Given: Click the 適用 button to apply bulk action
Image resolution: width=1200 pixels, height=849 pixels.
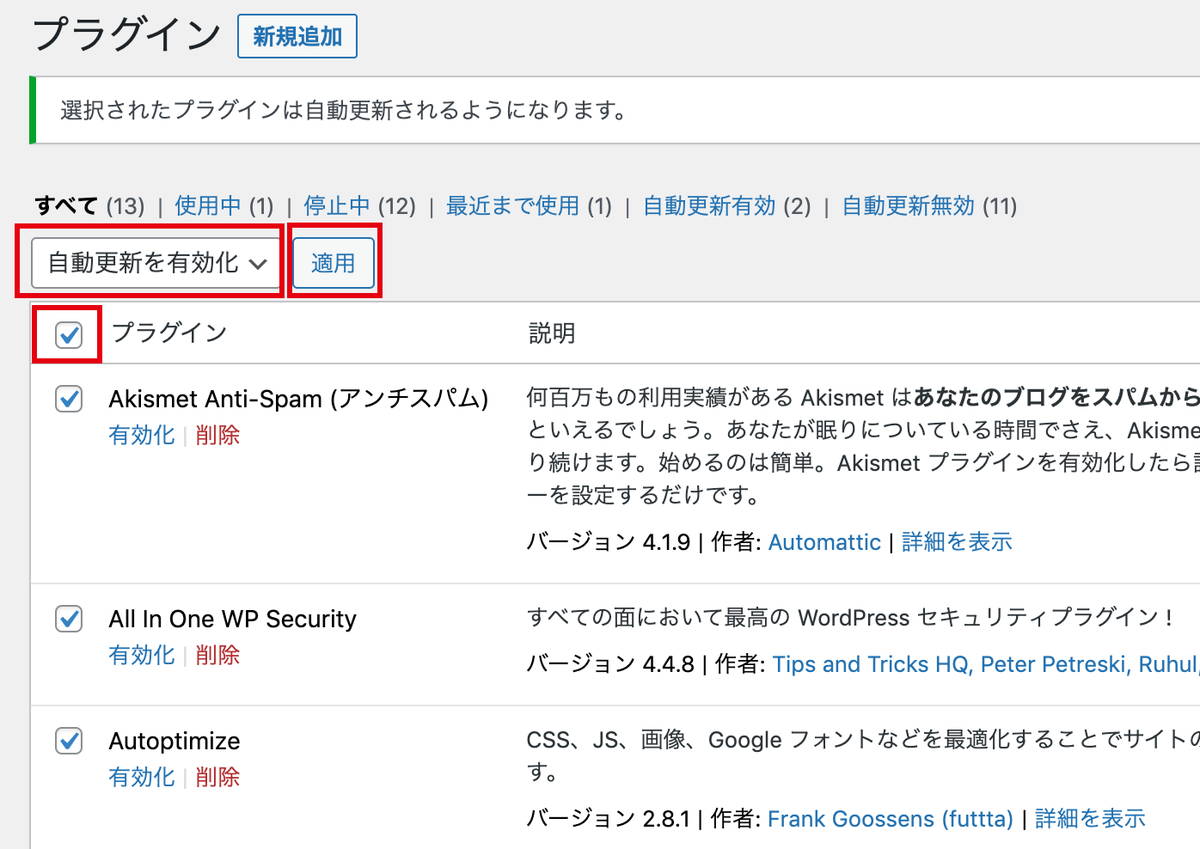Looking at the screenshot, I should click(333, 263).
